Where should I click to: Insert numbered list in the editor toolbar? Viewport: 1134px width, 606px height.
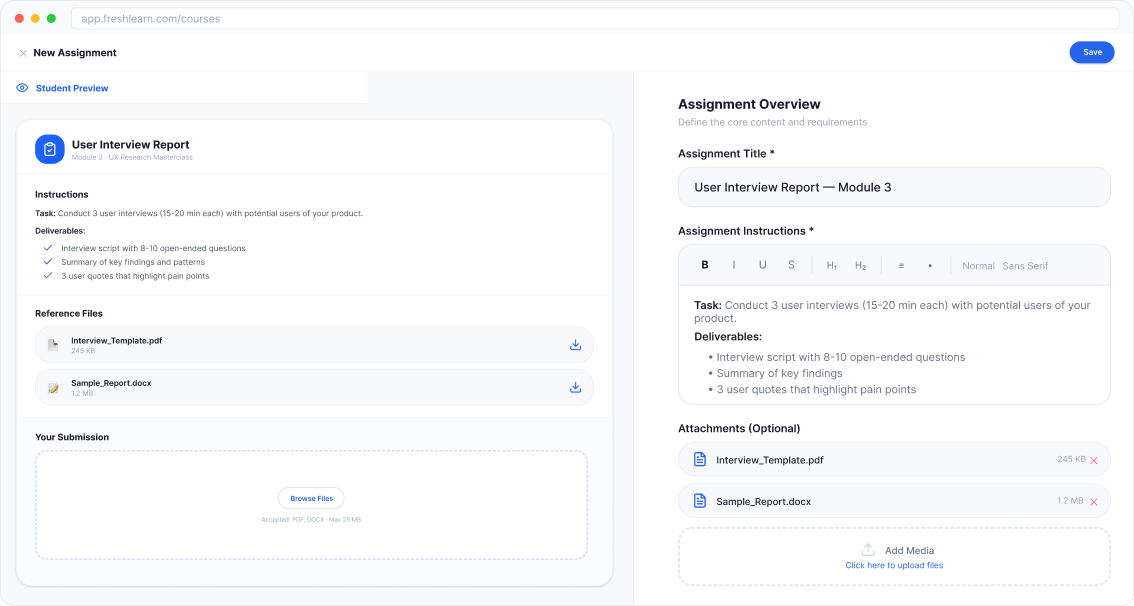pyautogui.click(x=901, y=265)
